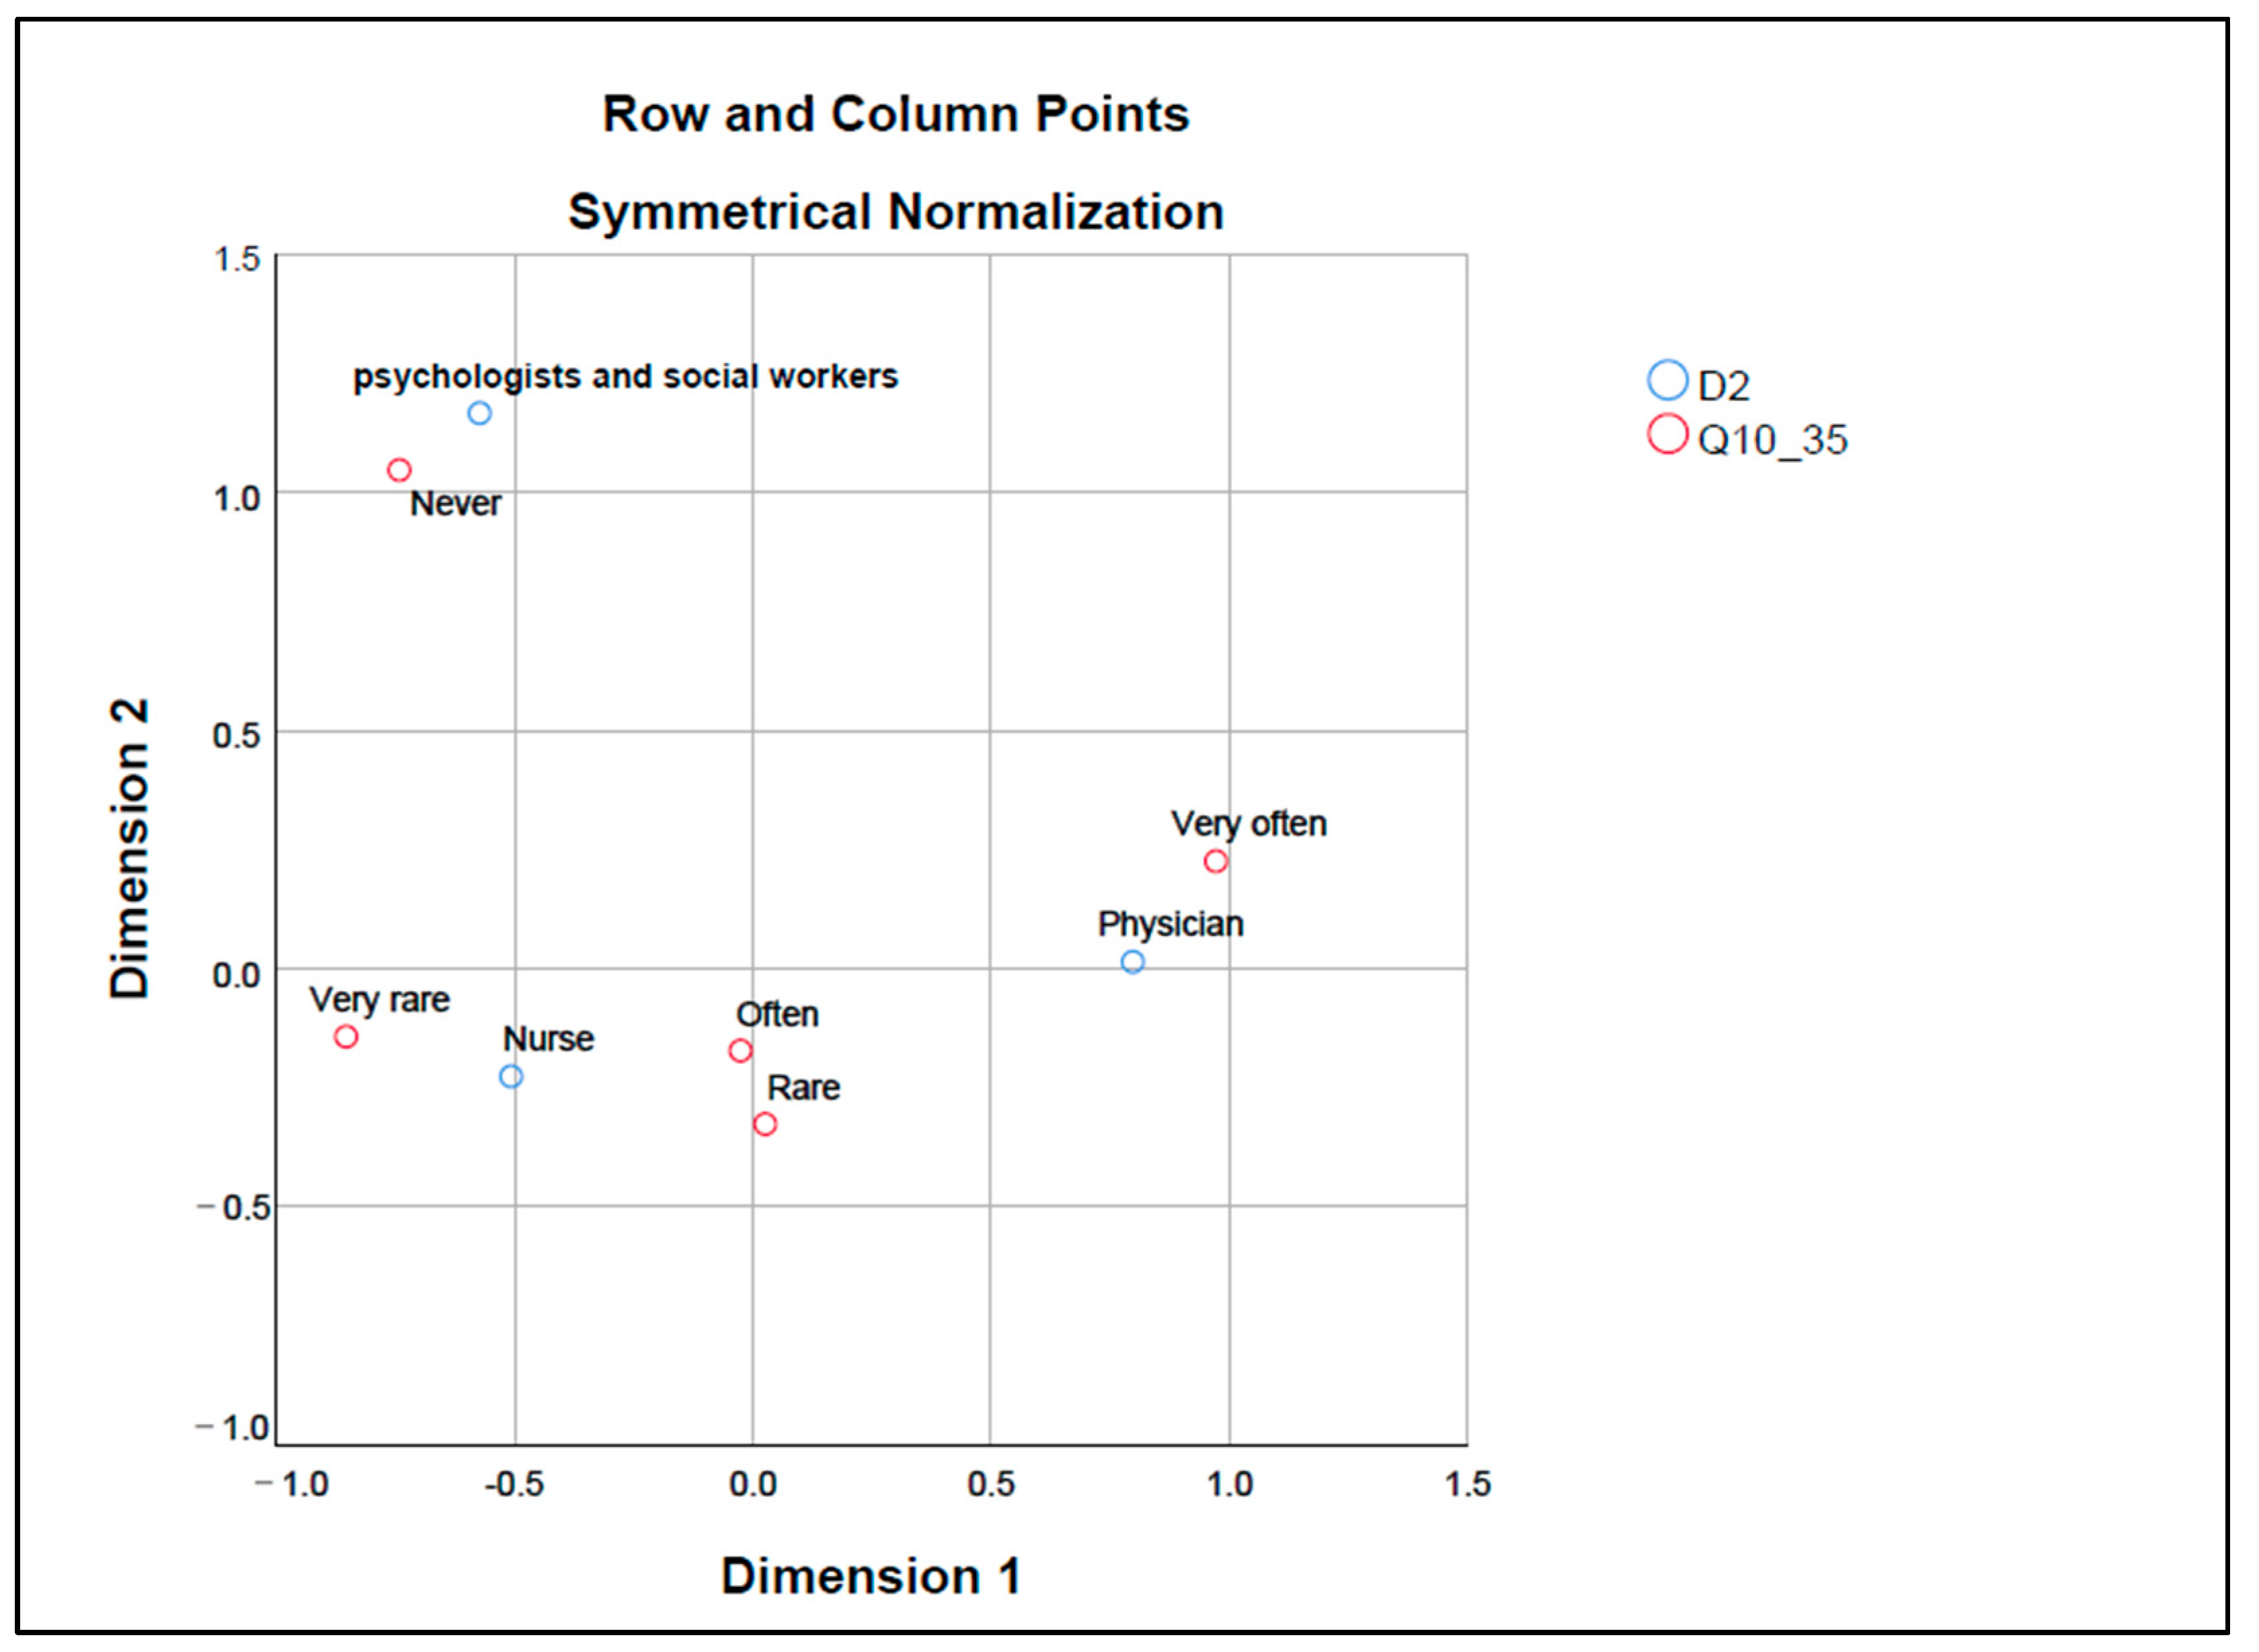This screenshot has width=2259, height=1652.
Task: Click the blue Physician data point
Action: click(x=1133, y=962)
